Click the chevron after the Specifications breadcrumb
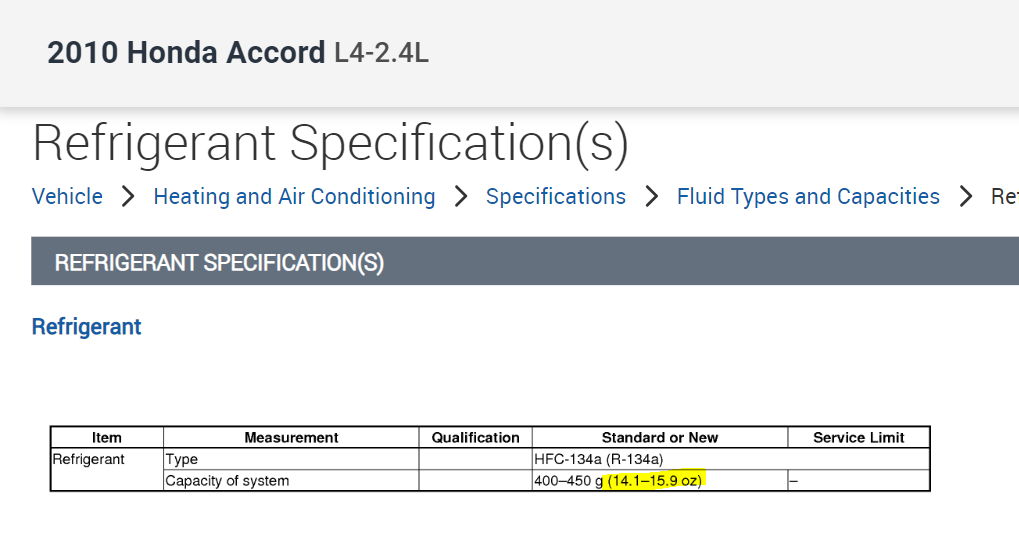1019x546 pixels. point(651,197)
